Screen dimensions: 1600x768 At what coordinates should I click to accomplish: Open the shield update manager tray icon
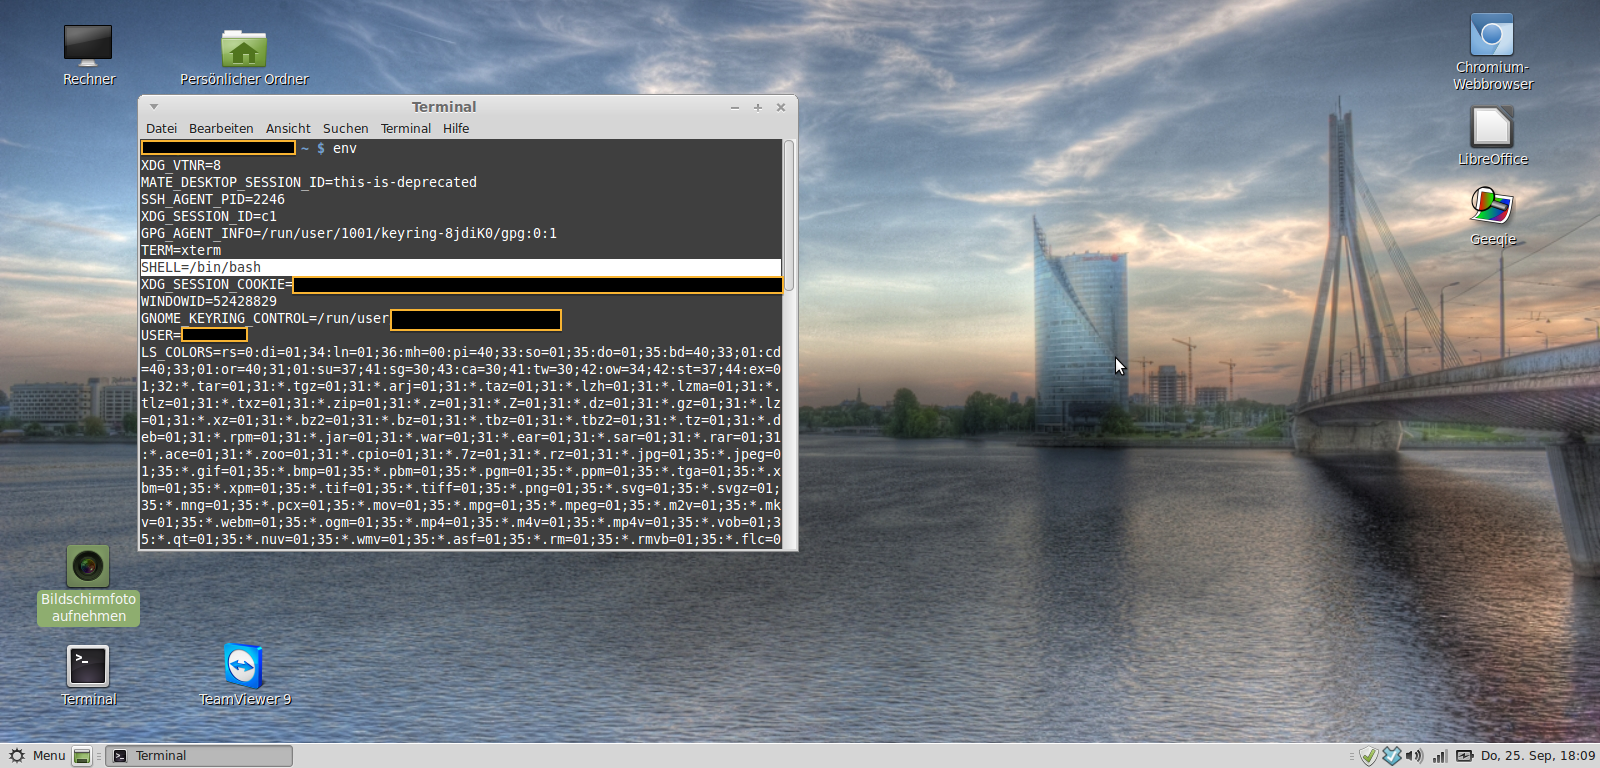pos(1368,756)
